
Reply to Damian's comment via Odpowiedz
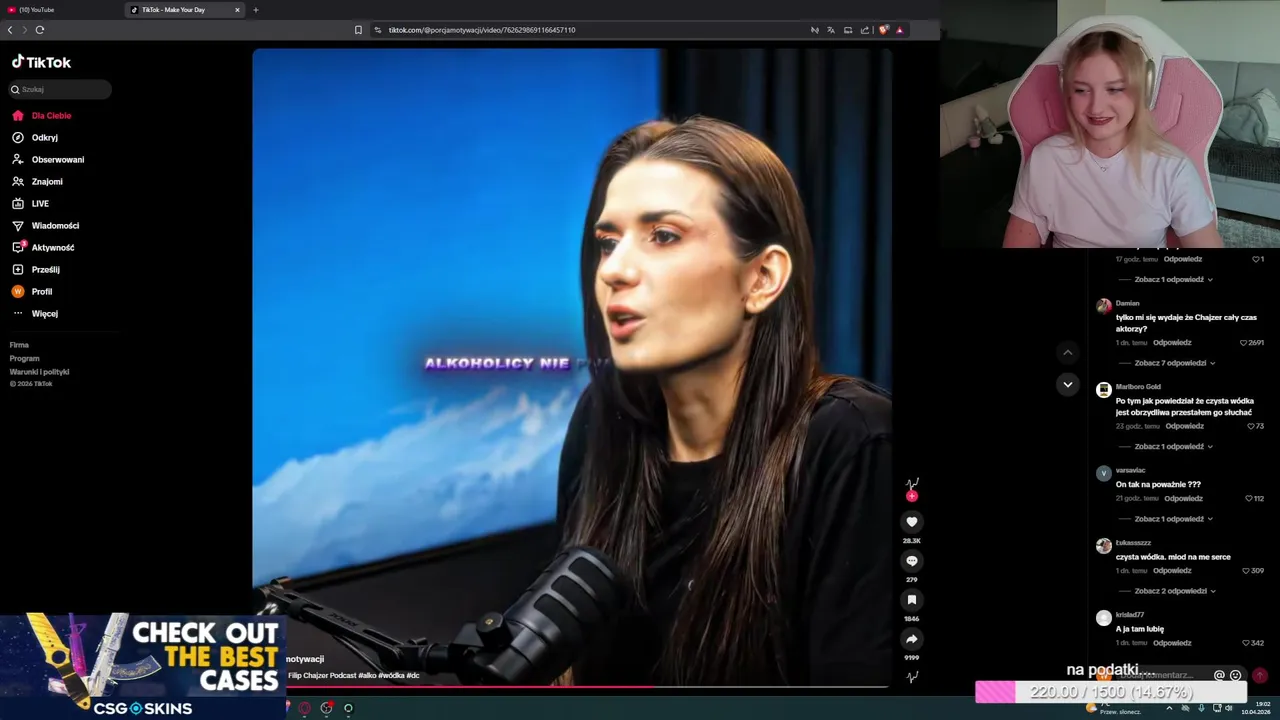[1172, 343]
